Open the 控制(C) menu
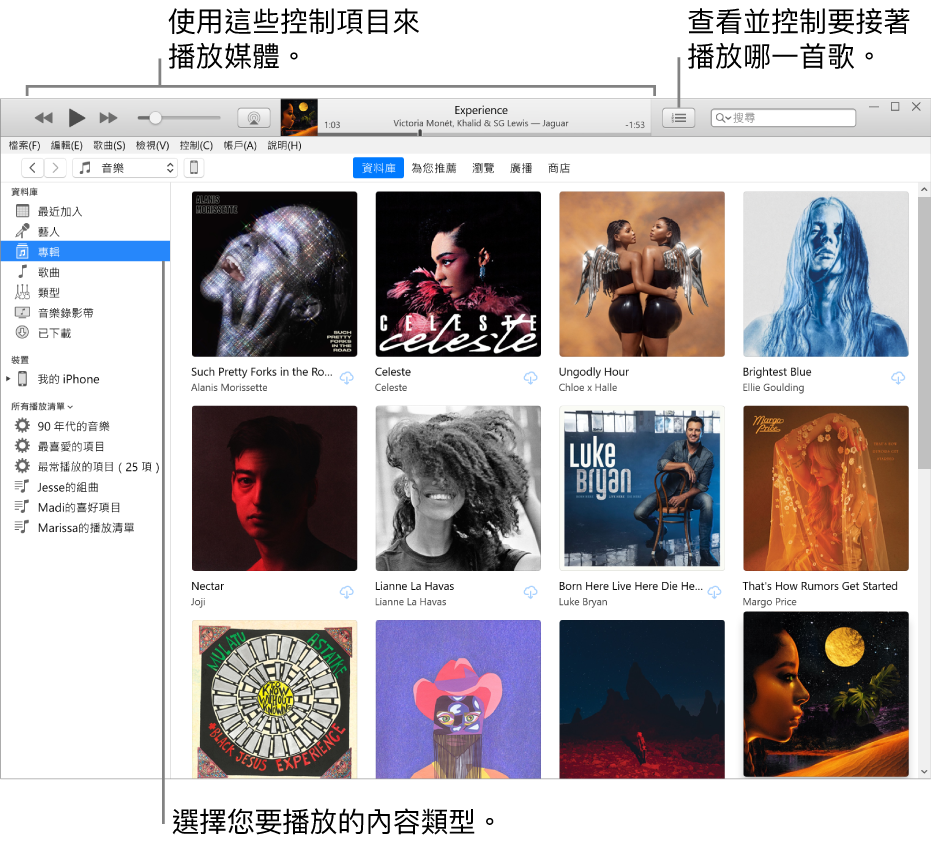This screenshot has height=841, width=931. [x=196, y=146]
